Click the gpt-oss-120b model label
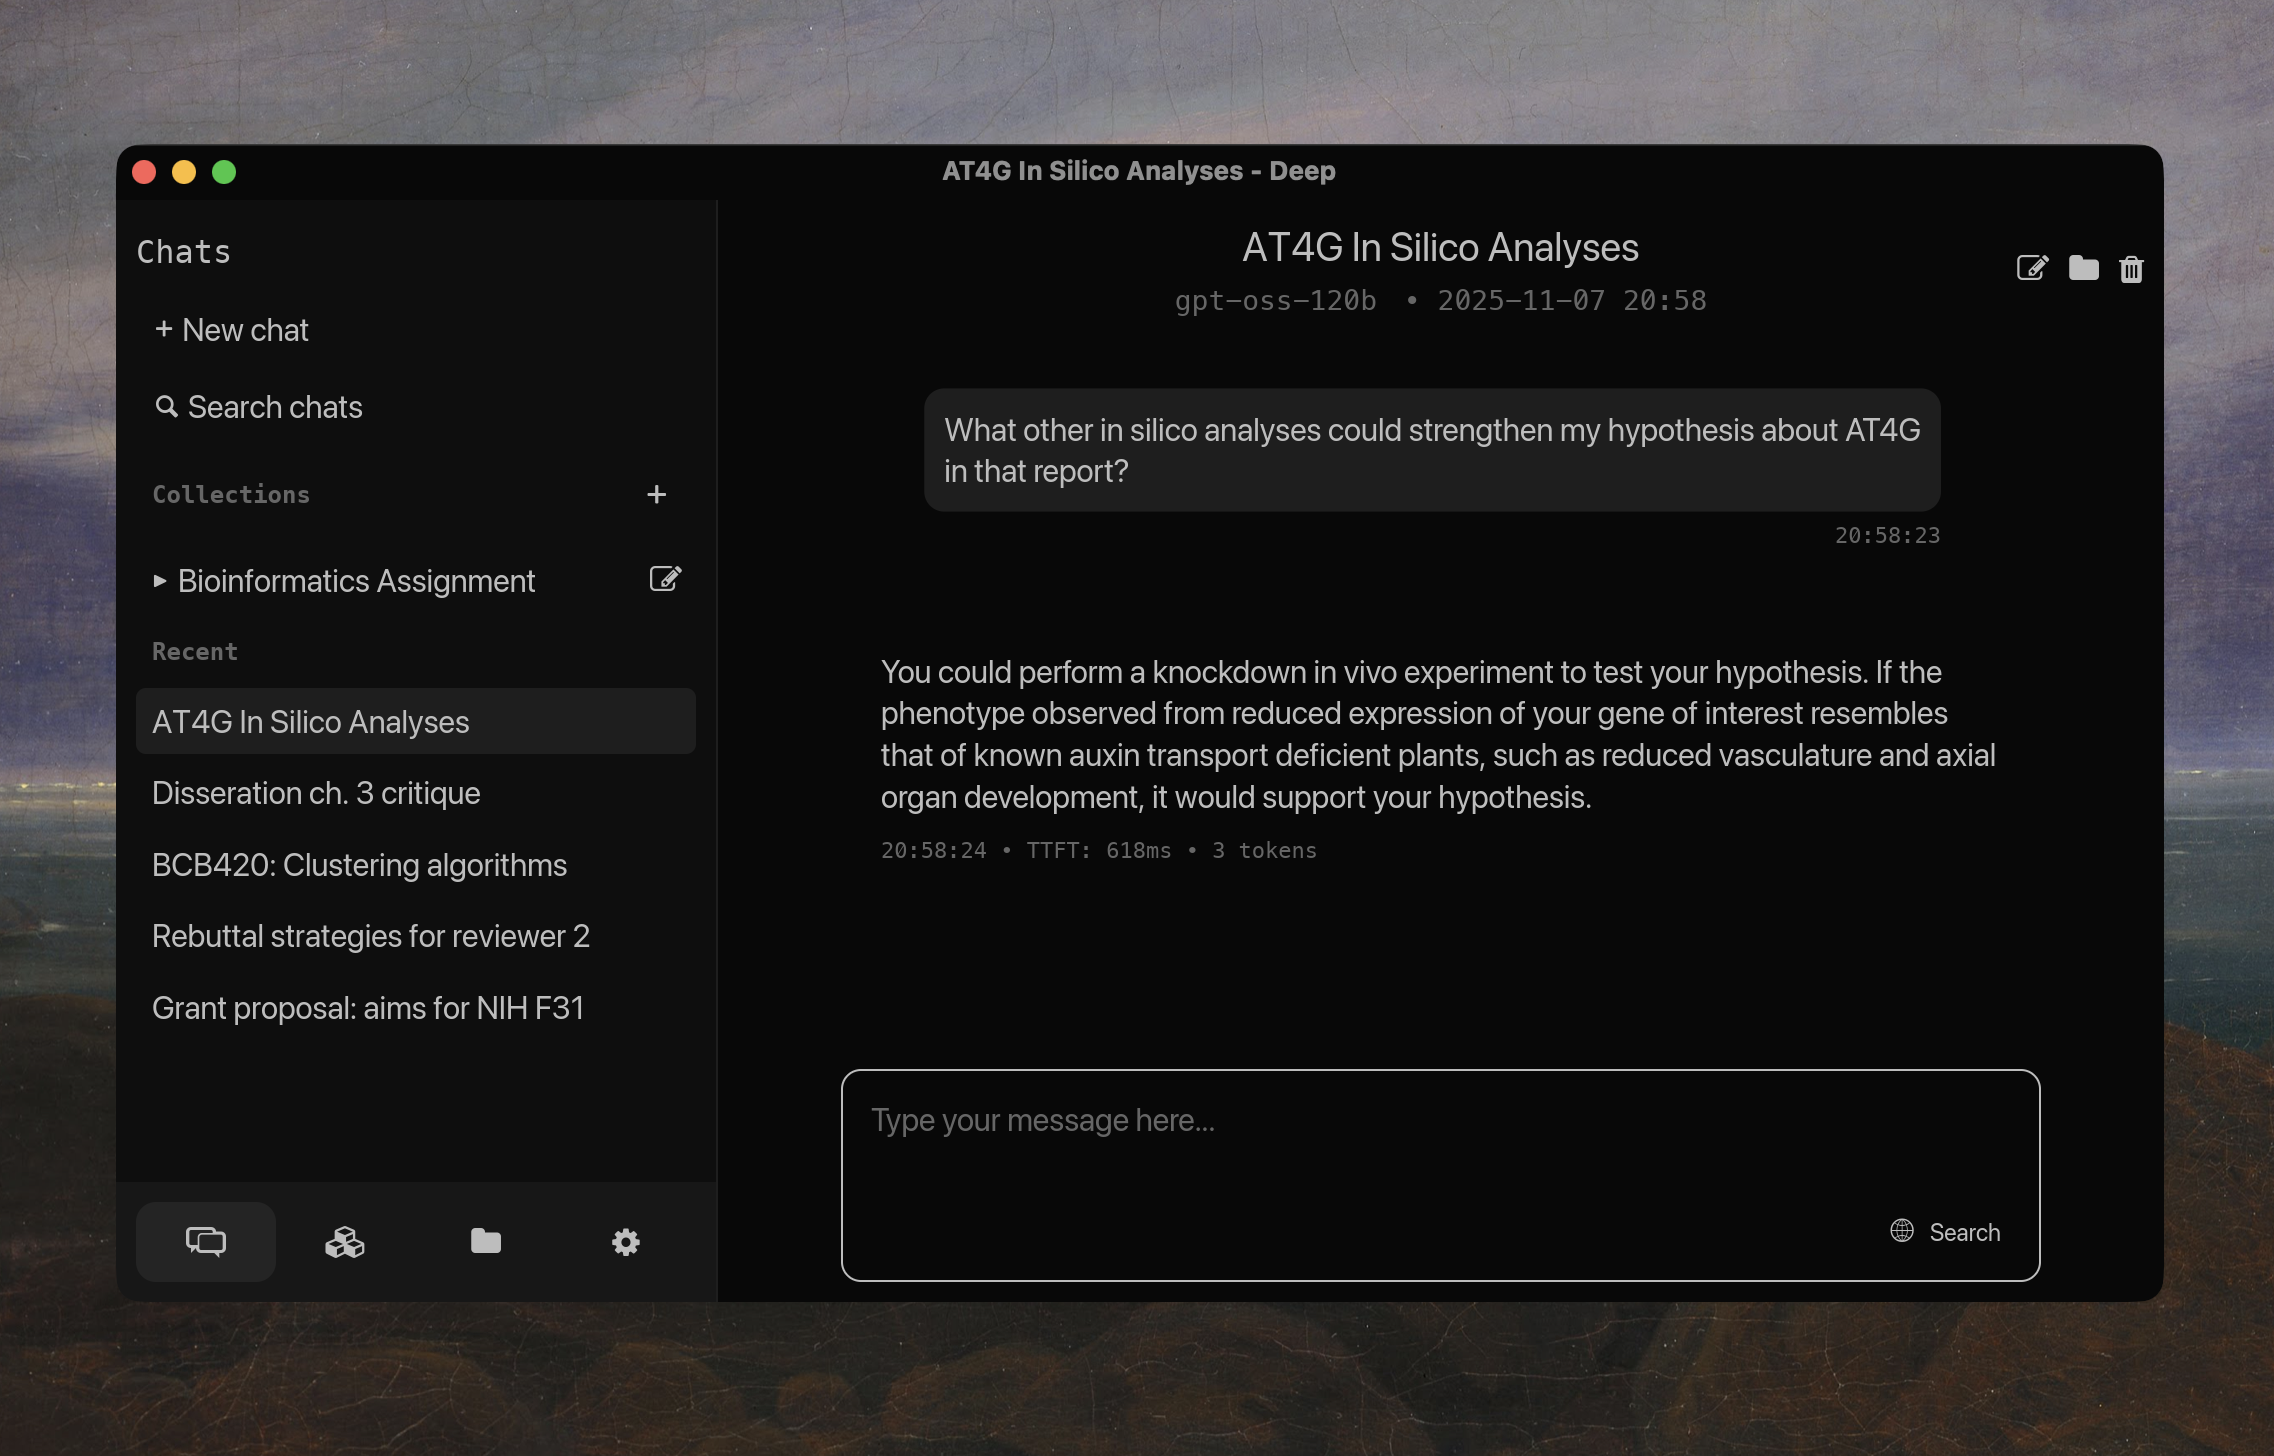The image size is (2274, 1456). tap(1275, 301)
